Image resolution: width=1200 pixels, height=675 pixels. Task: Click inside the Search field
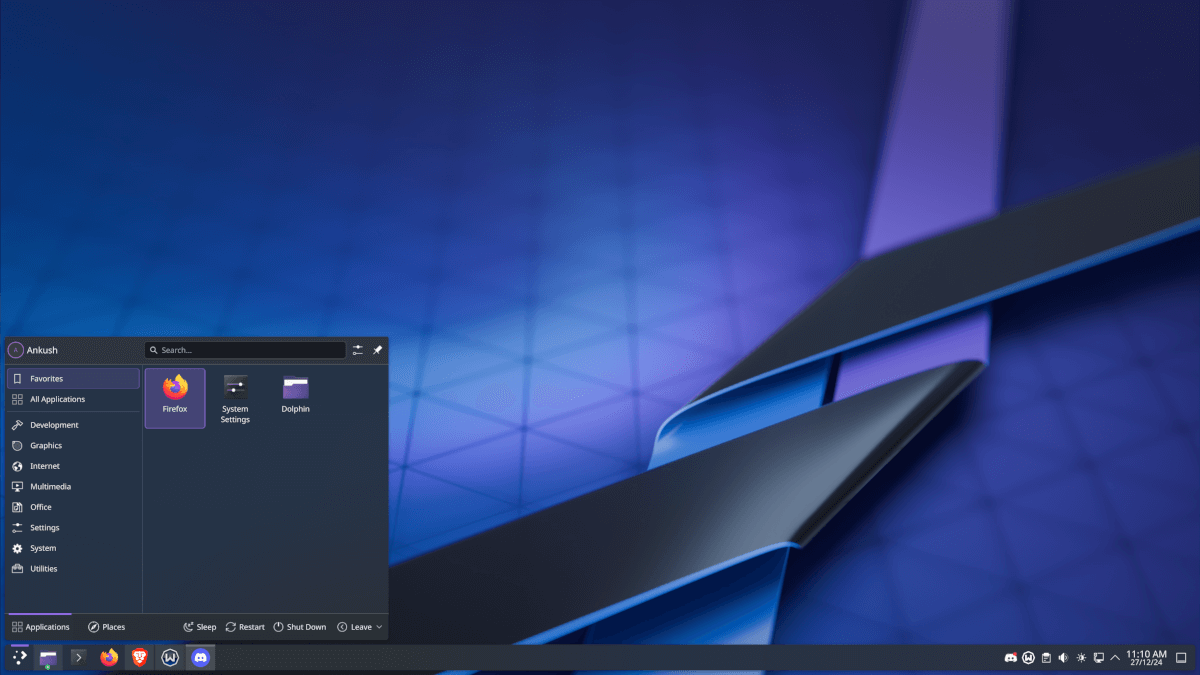click(245, 350)
